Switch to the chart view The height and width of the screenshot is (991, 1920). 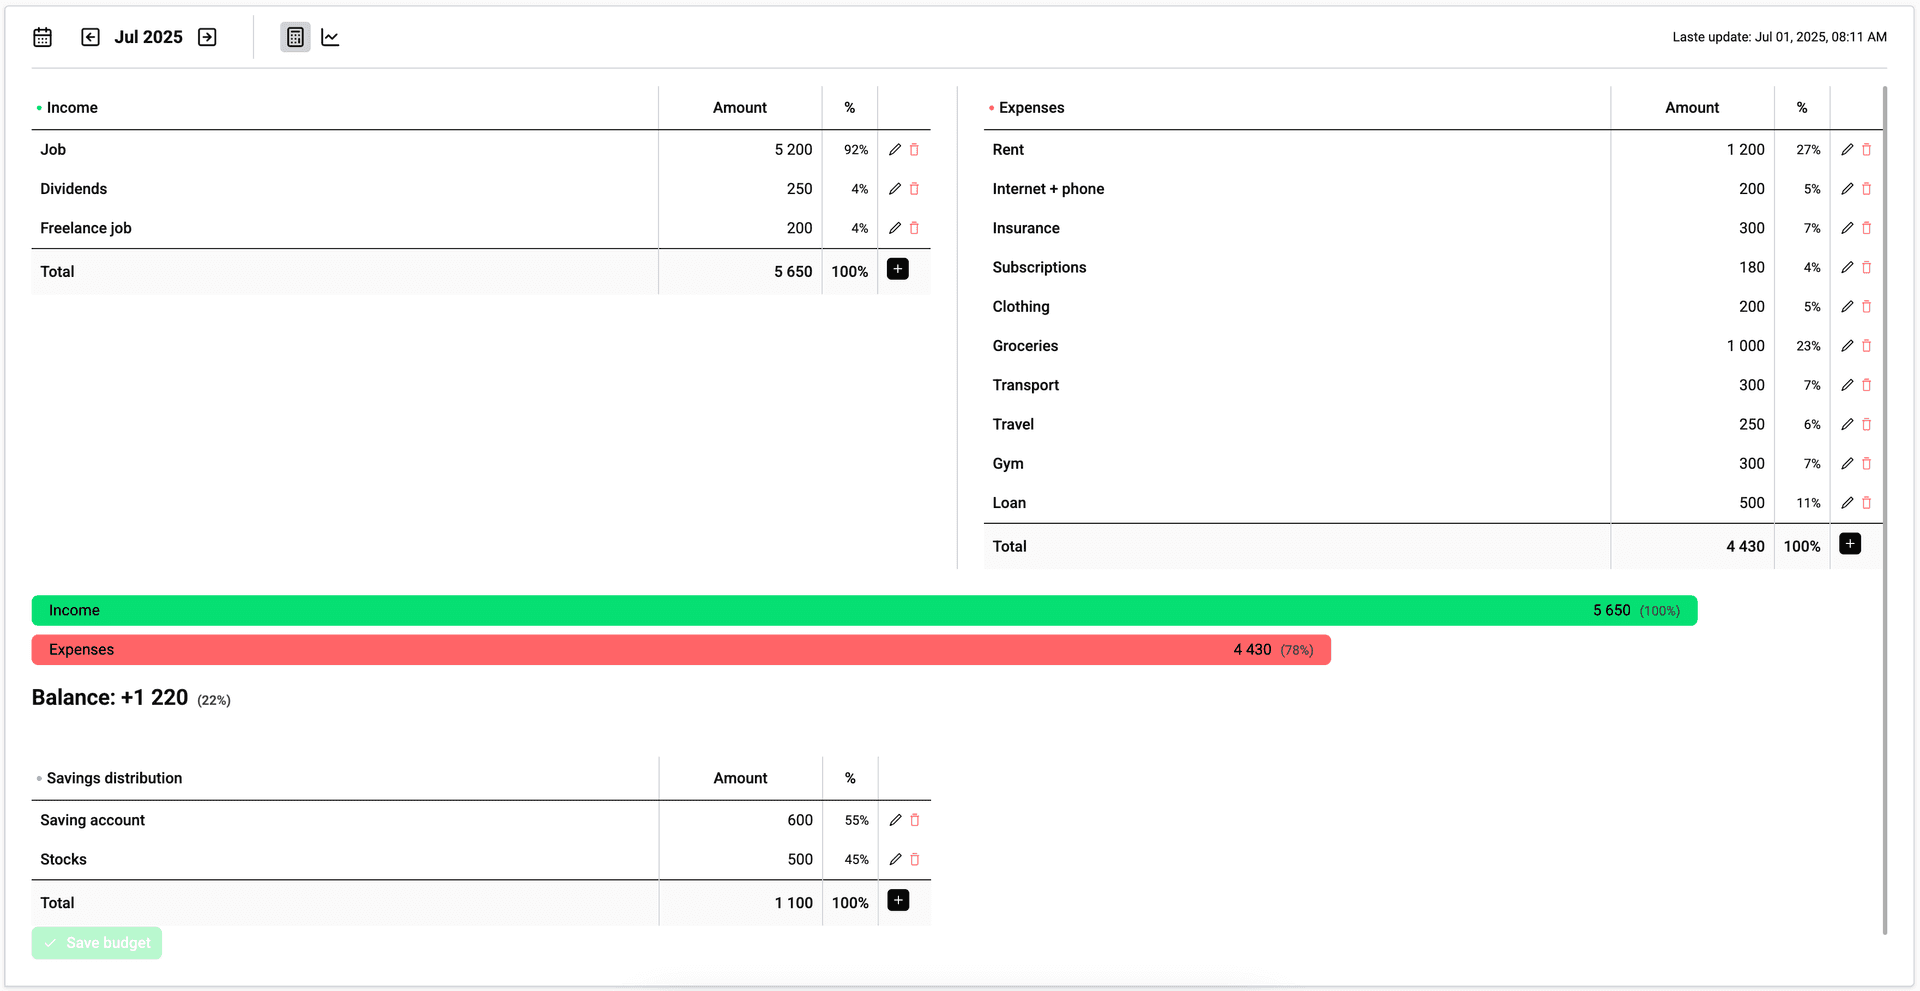coord(330,37)
